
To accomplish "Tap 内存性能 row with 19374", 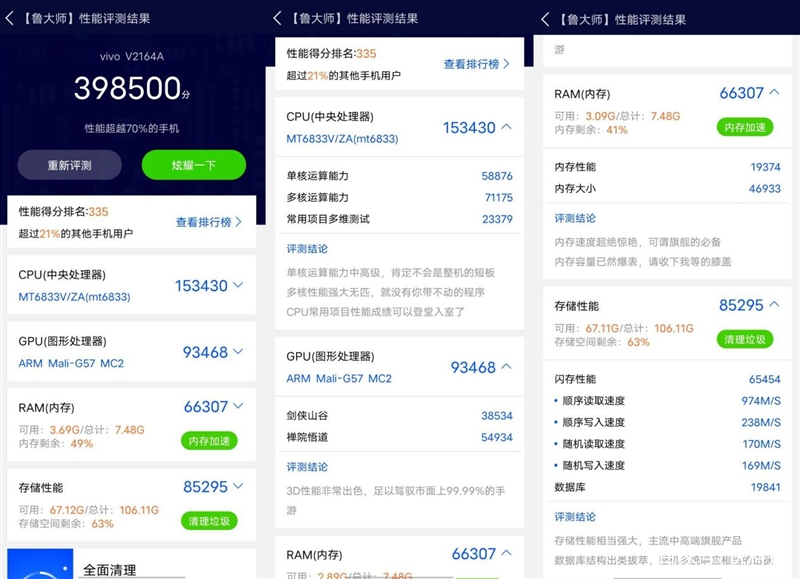I will [x=667, y=167].
